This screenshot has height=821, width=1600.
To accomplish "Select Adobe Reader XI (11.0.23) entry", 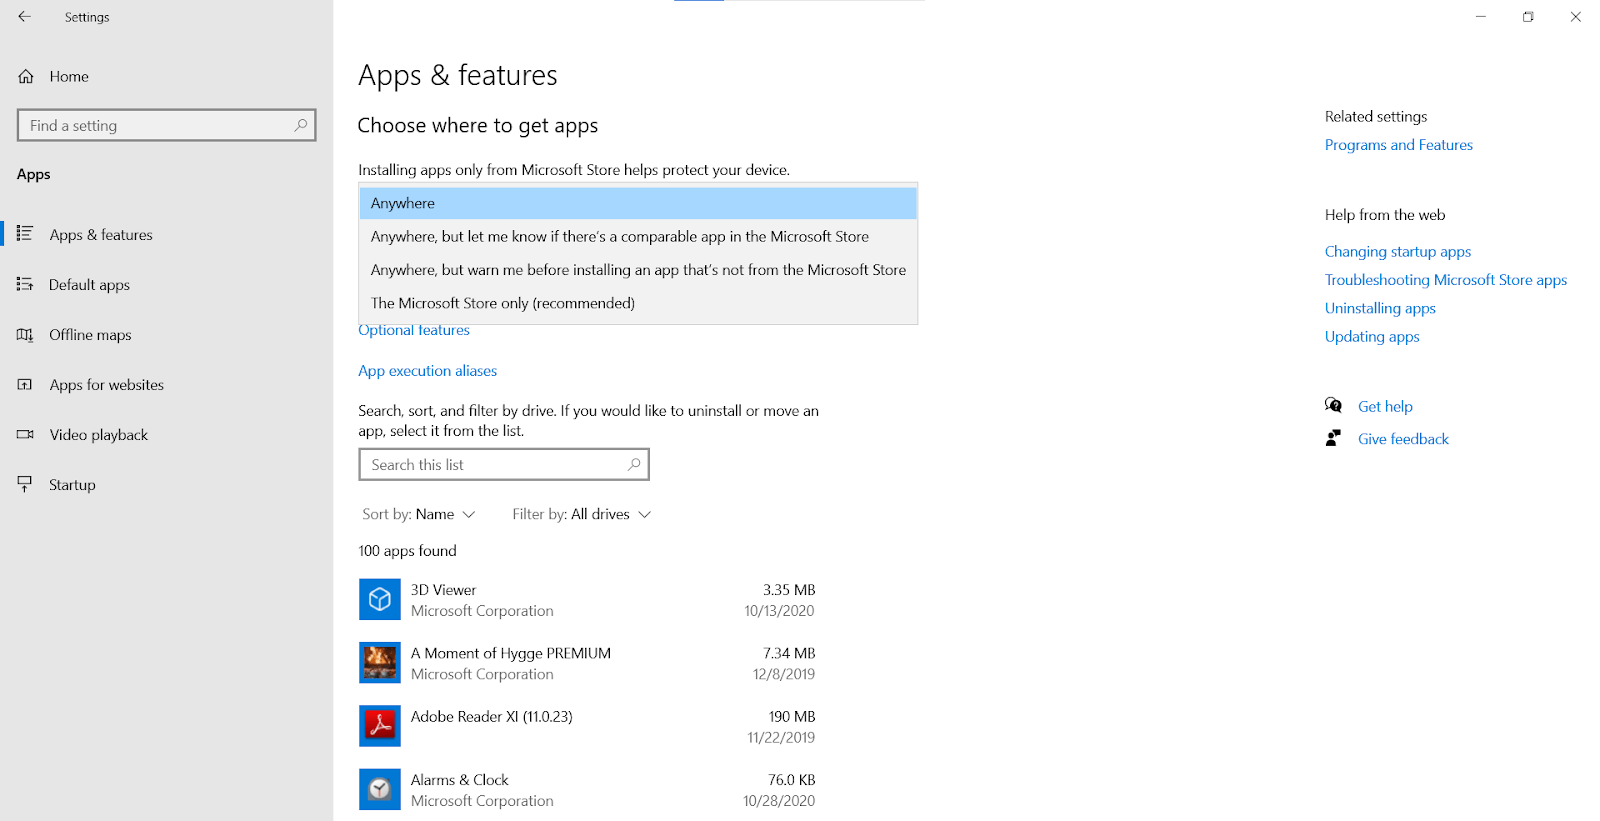I will point(588,726).
